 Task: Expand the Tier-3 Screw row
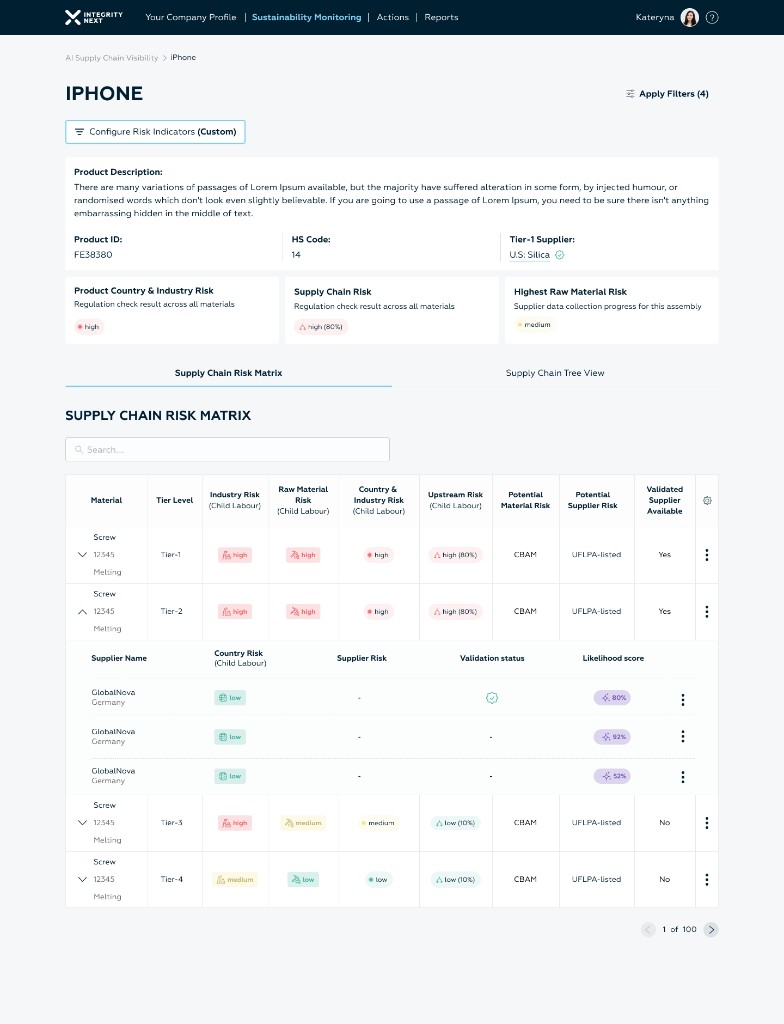(x=82, y=823)
